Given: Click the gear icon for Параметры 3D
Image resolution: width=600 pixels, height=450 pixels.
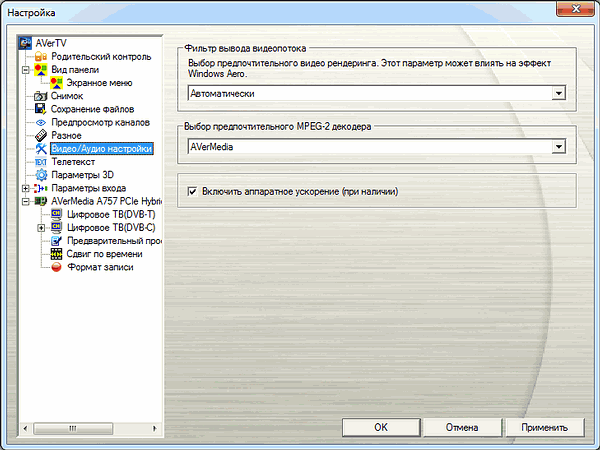Looking at the screenshot, I should pyautogui.click(x=41, y=175).
